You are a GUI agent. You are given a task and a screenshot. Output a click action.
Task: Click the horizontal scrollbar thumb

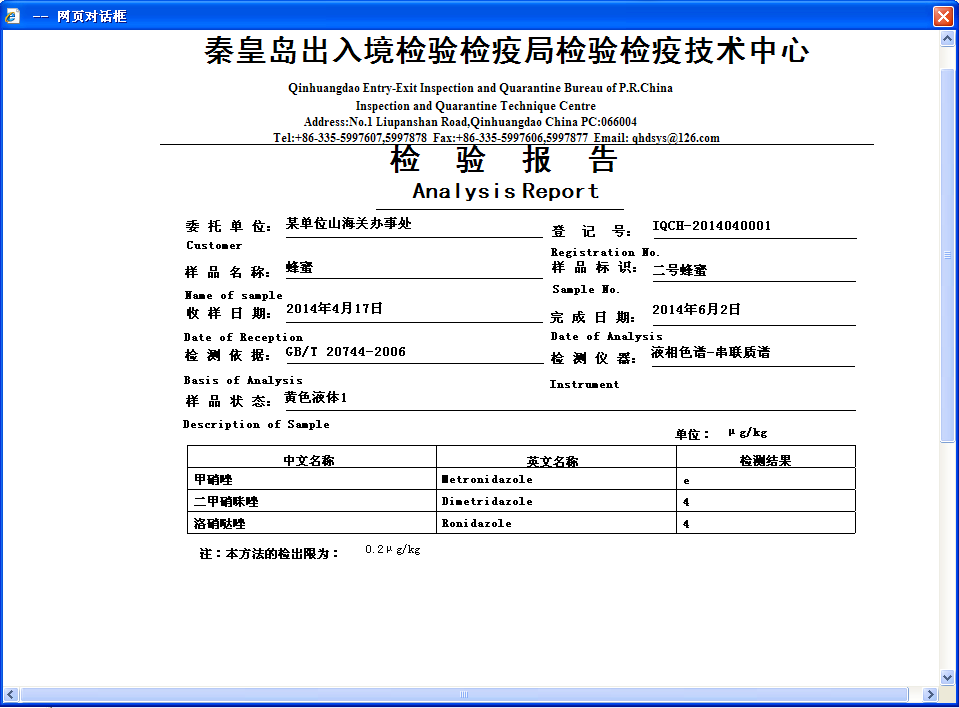[x=464, y=694]
